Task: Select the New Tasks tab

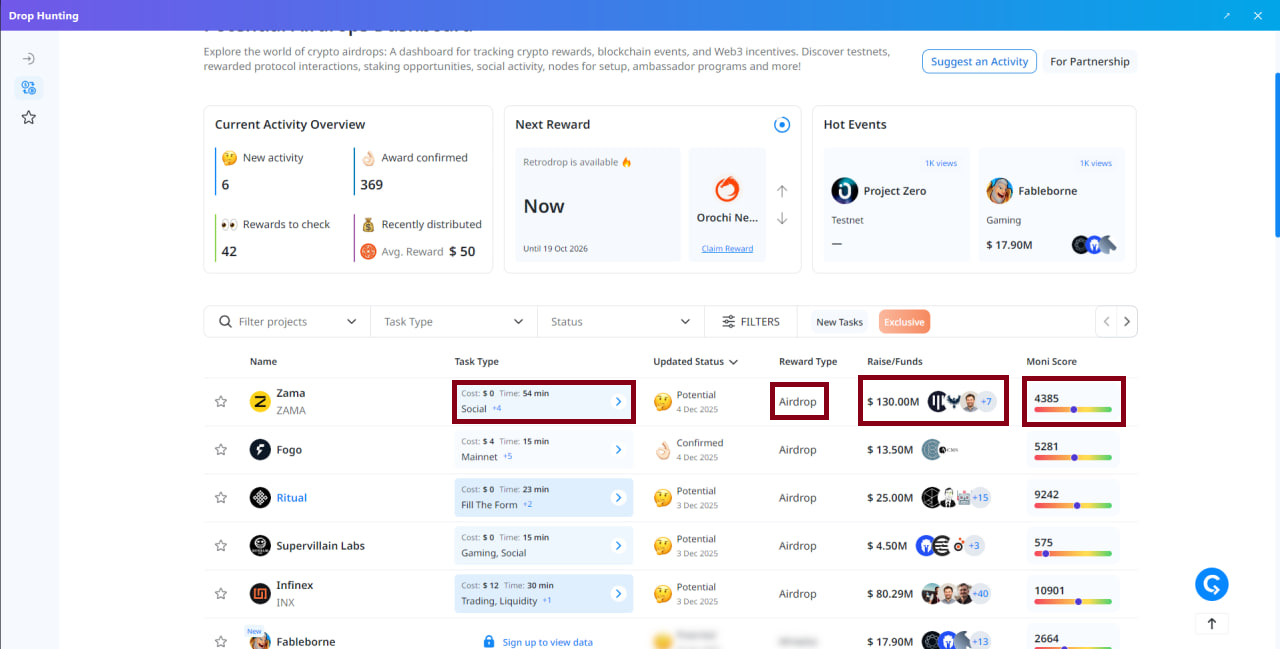Action: click(x=839, y=322)
